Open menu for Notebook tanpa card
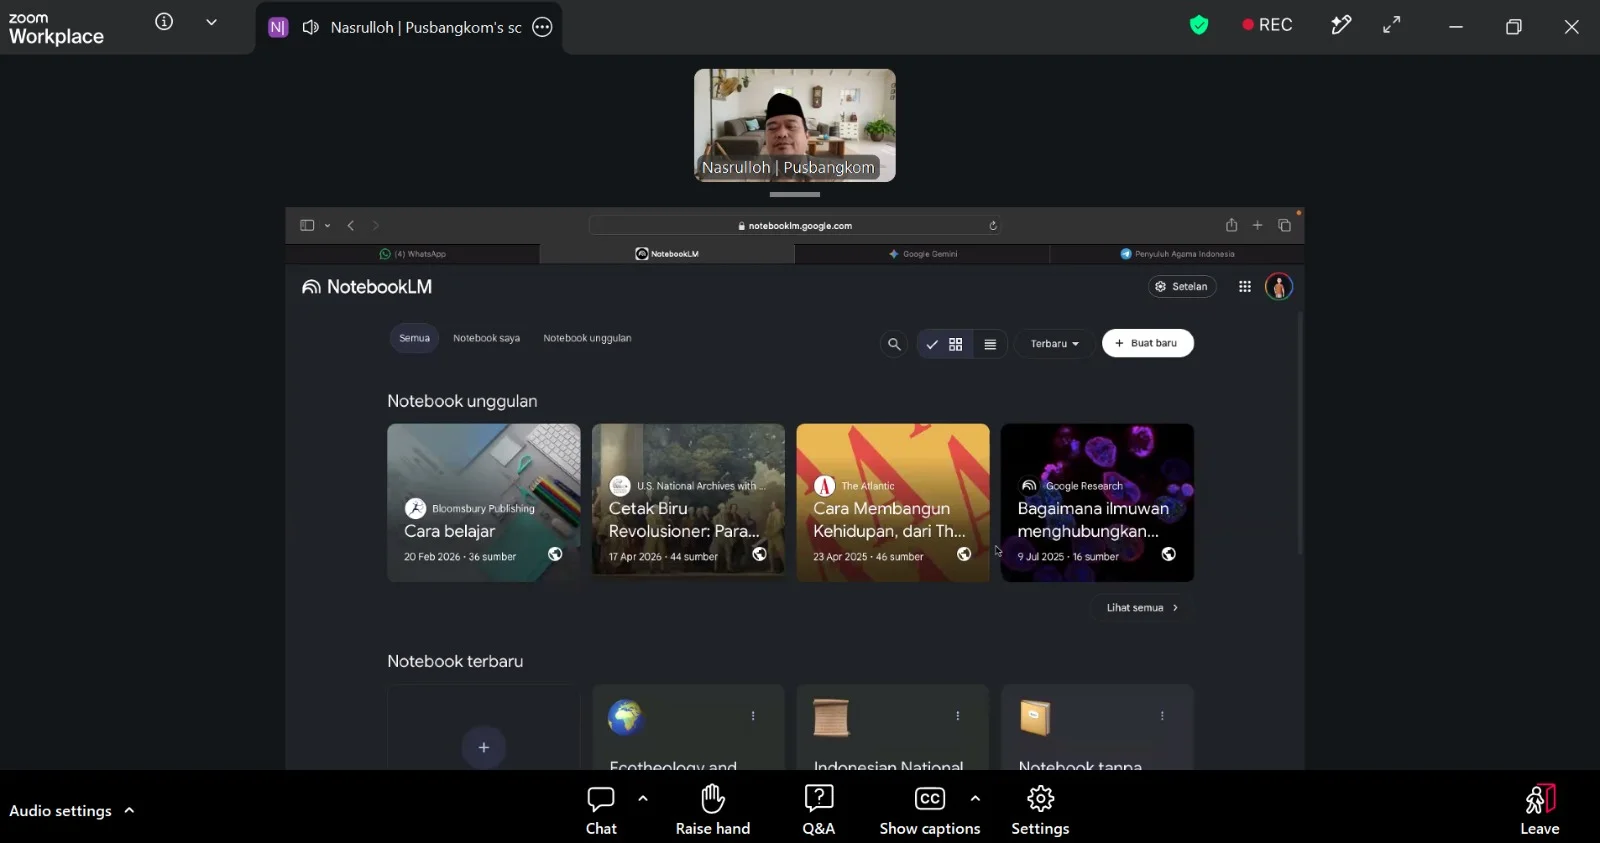Screen dimensions: 1600x843 point(1162,716)
